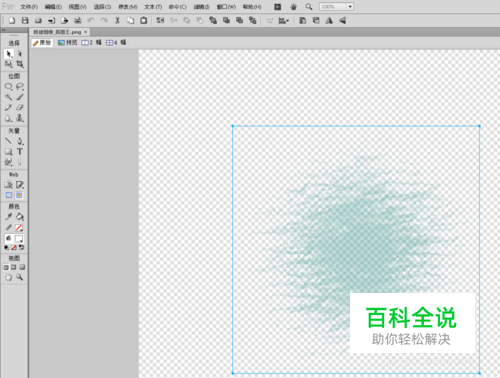Screen dimensions: 500x378
Task: Expand the Align dropdown in toolbar
Action: click(284, 21)
